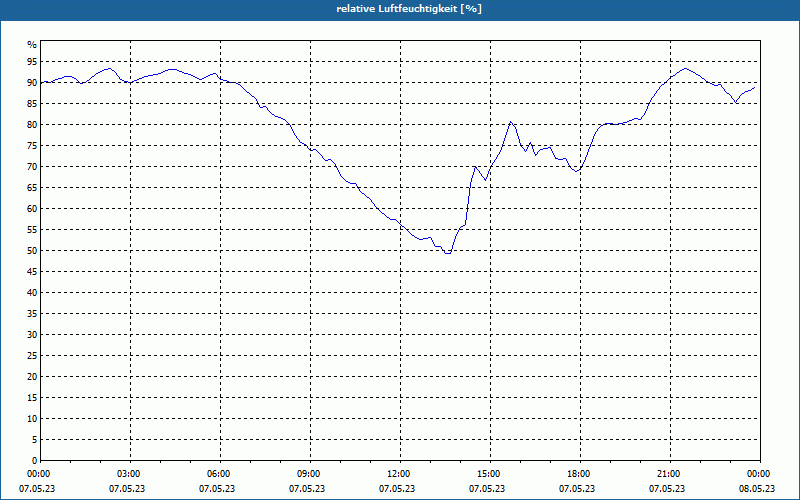The width and height of the screenshot is (800, 500).
Task: Click the y-axis label '35'
Action: pos(32,314)
